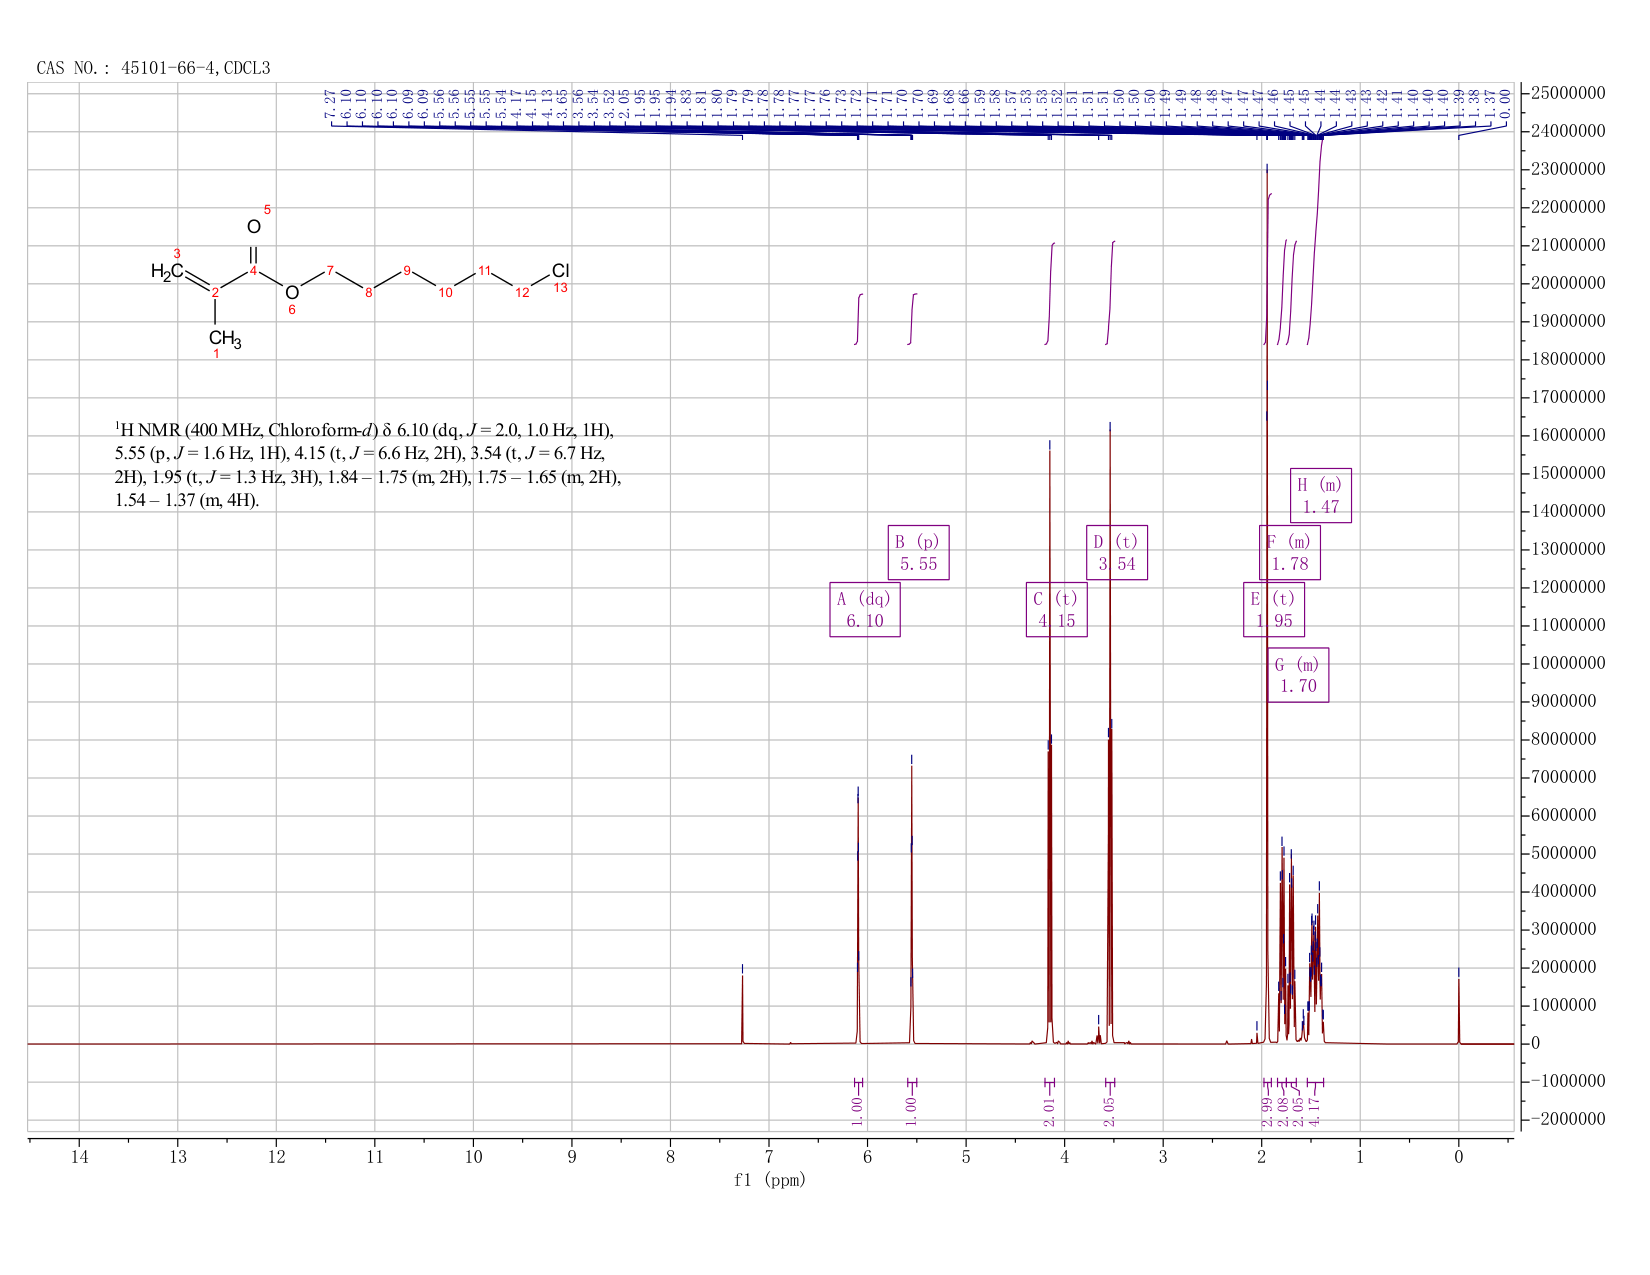
Task: Select the D (t) 3.54 multiplet box
Action: click(x=1117, y=553)
